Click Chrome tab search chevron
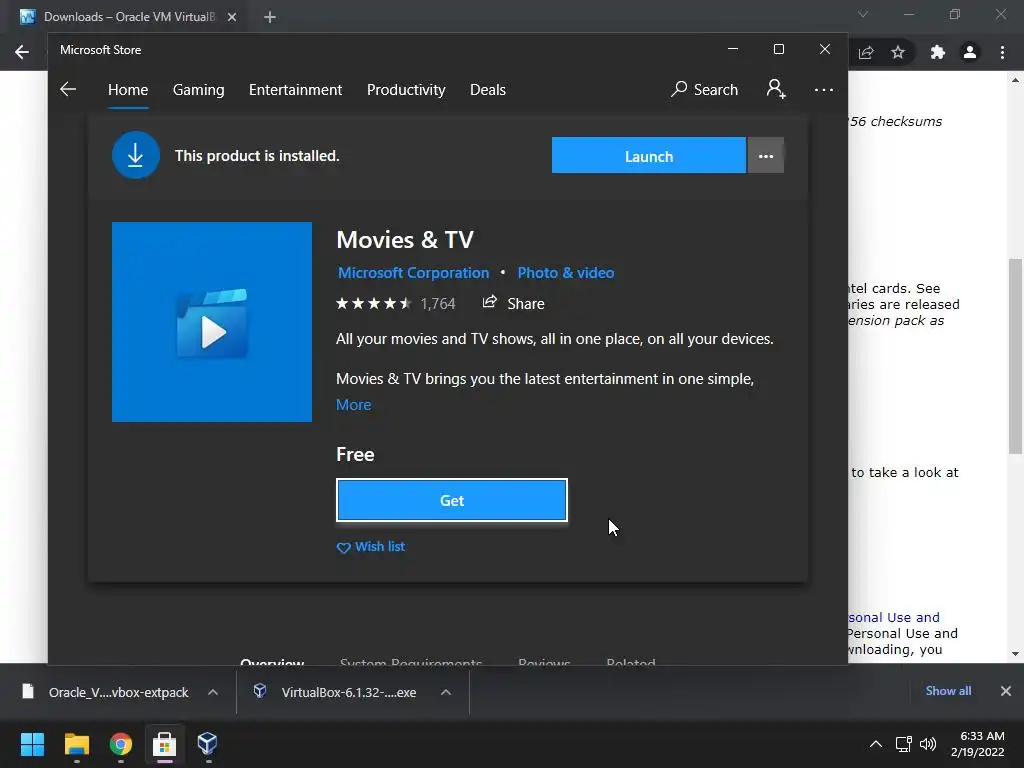 [x=863, y=14]
